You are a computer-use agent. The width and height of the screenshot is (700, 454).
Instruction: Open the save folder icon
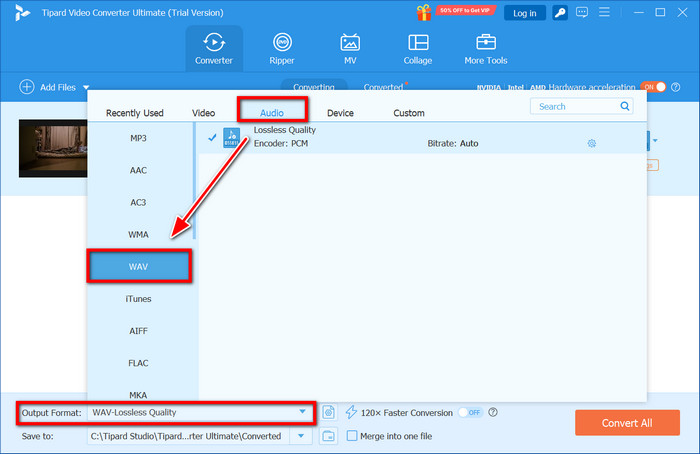(x=328, y=436)
